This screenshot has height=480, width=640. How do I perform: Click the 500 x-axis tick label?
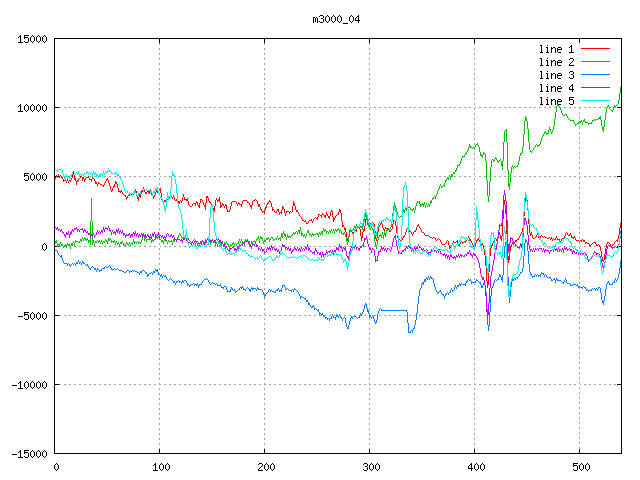(579, 467)
